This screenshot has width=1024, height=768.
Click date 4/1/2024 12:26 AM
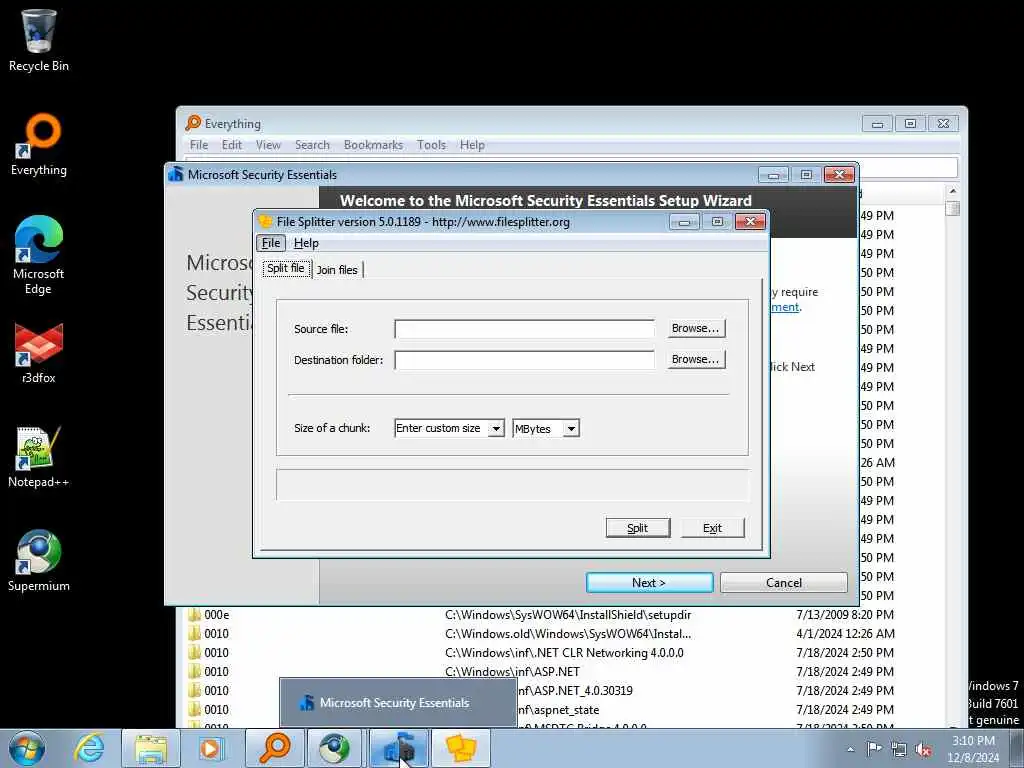tap(845, 633)
